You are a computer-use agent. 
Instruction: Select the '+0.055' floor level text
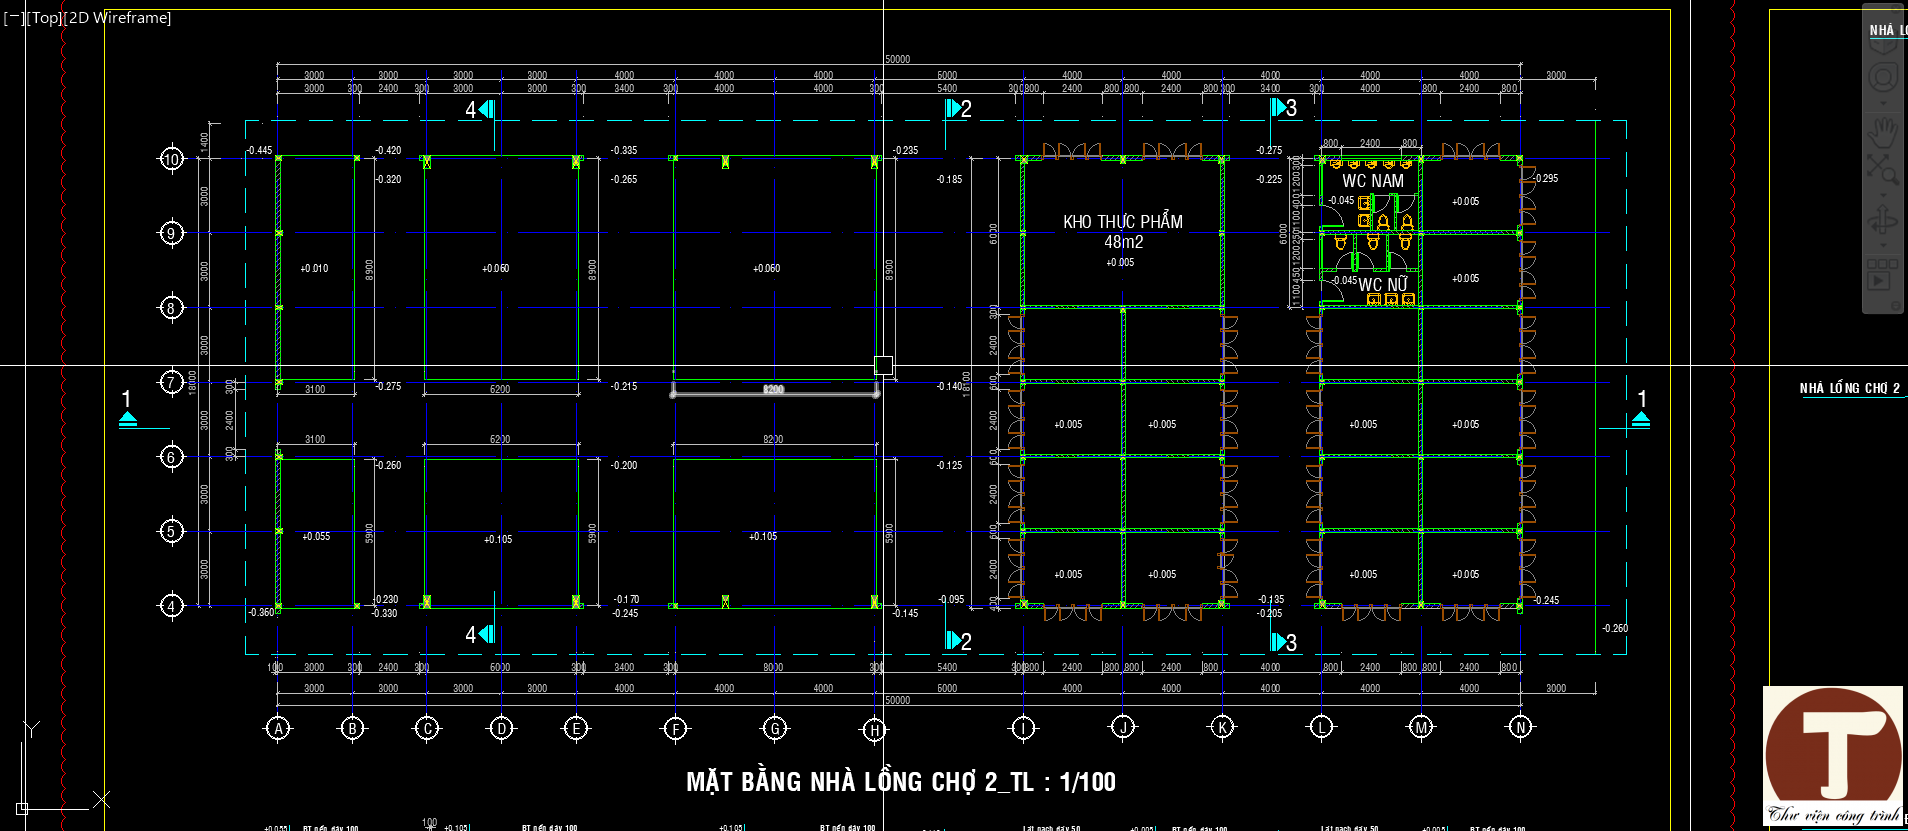click(x=316, y=536)
